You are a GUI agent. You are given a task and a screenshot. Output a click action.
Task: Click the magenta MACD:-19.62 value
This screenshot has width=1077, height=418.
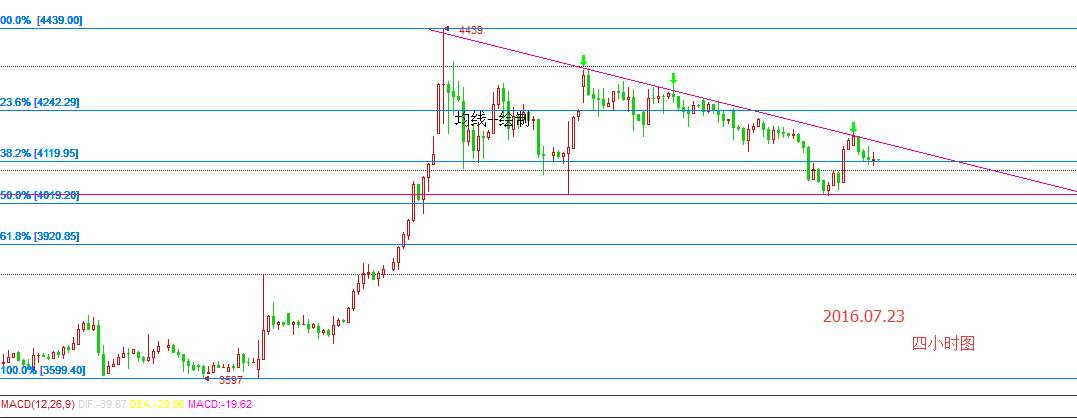[220, 404]
